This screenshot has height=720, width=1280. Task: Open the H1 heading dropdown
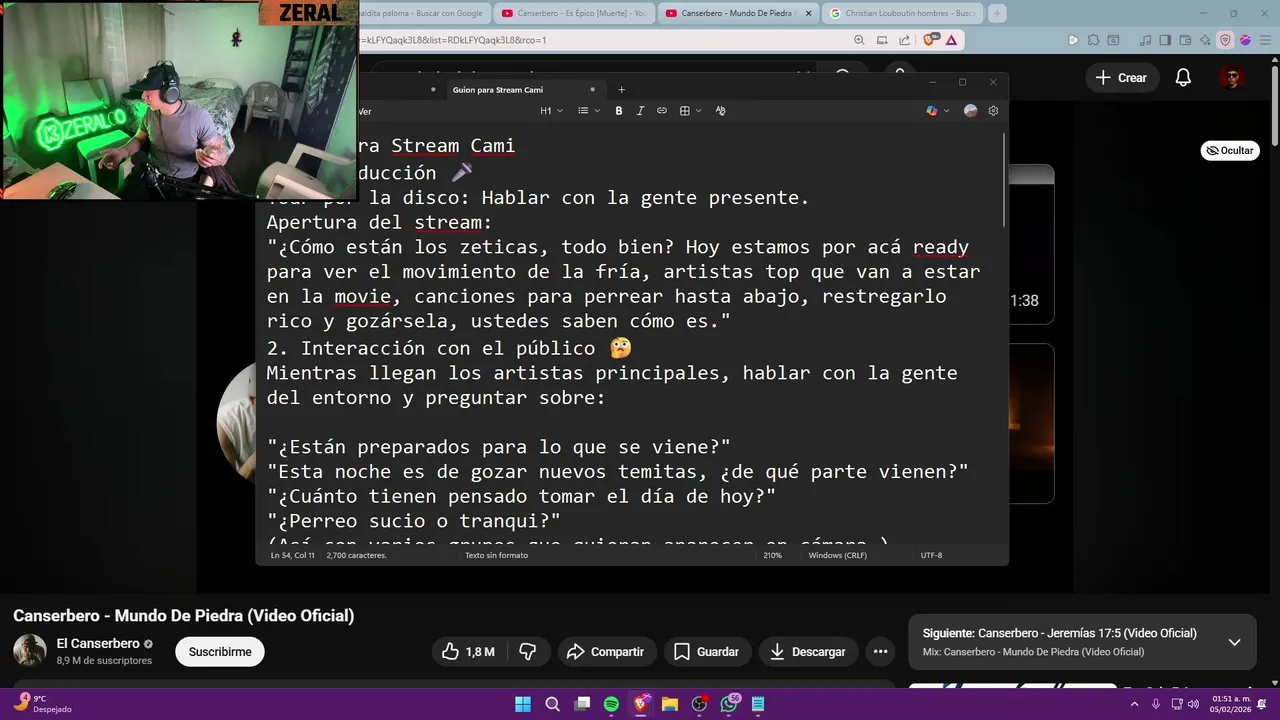[551, 111]
